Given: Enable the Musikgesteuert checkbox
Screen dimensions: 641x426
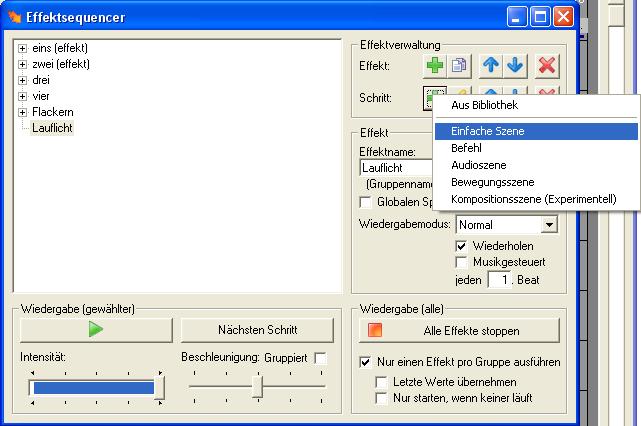Looking at the screenshot, I should coord(462,262).
